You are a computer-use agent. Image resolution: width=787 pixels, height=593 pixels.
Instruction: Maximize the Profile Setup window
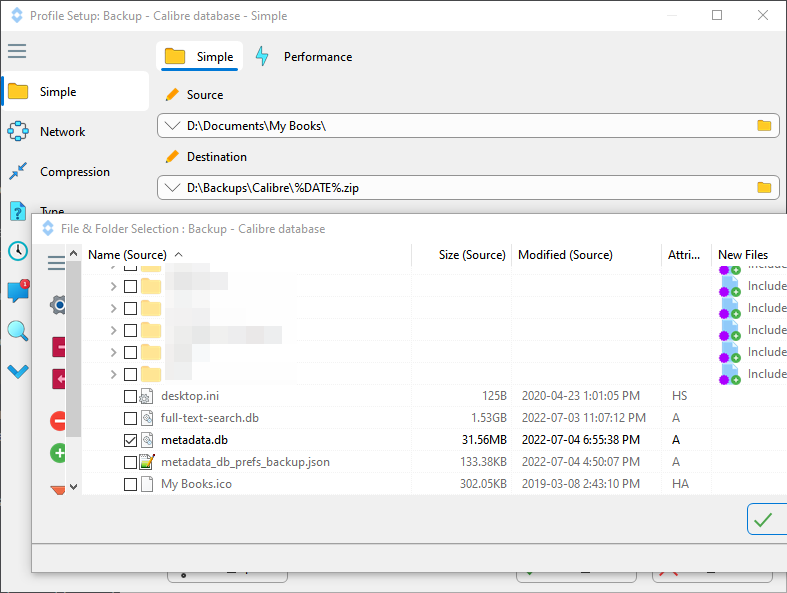click(x=717, y=15)
